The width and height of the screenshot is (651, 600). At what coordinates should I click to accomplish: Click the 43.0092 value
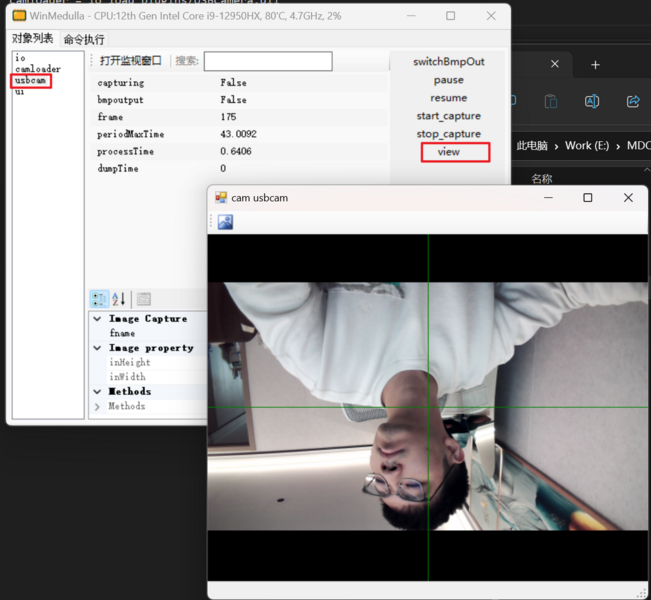[238, 134]
